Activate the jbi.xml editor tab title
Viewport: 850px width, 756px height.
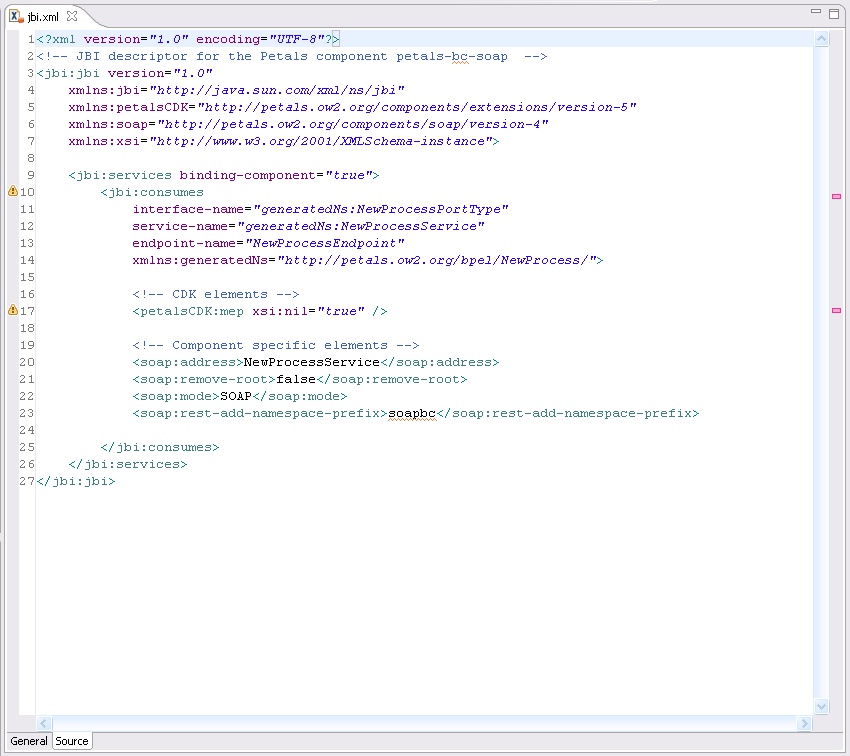coord(44,17)
